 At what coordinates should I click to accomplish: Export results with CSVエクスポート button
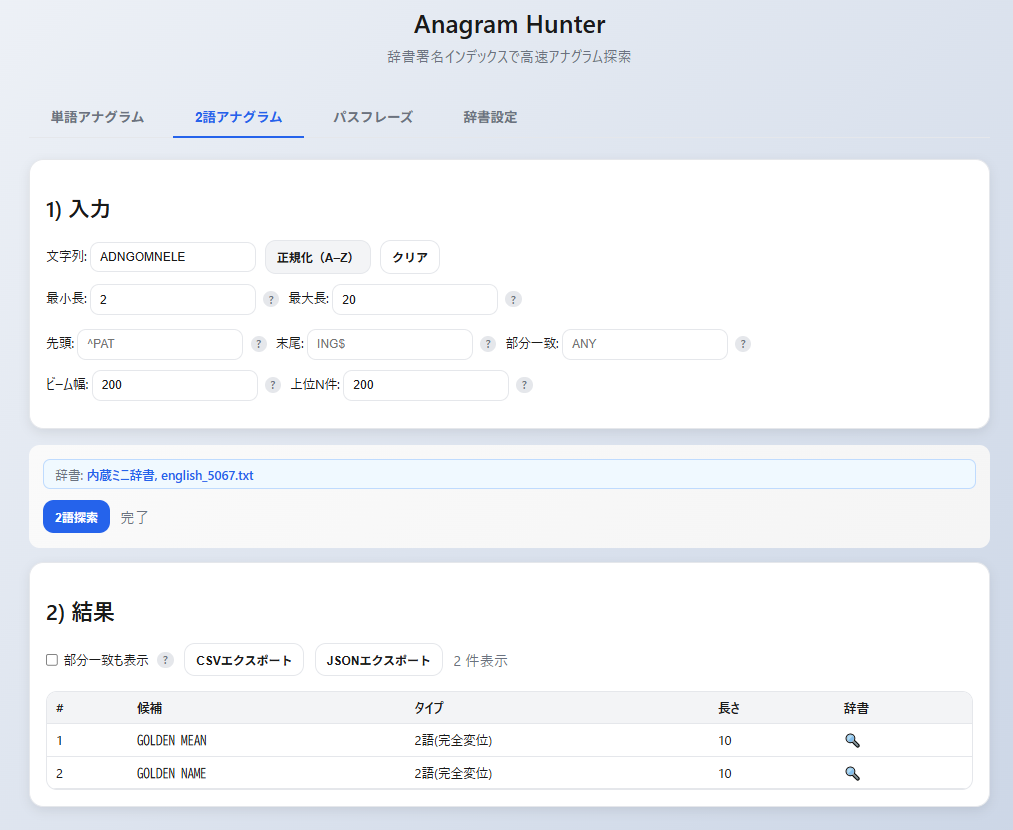[243, 660]
